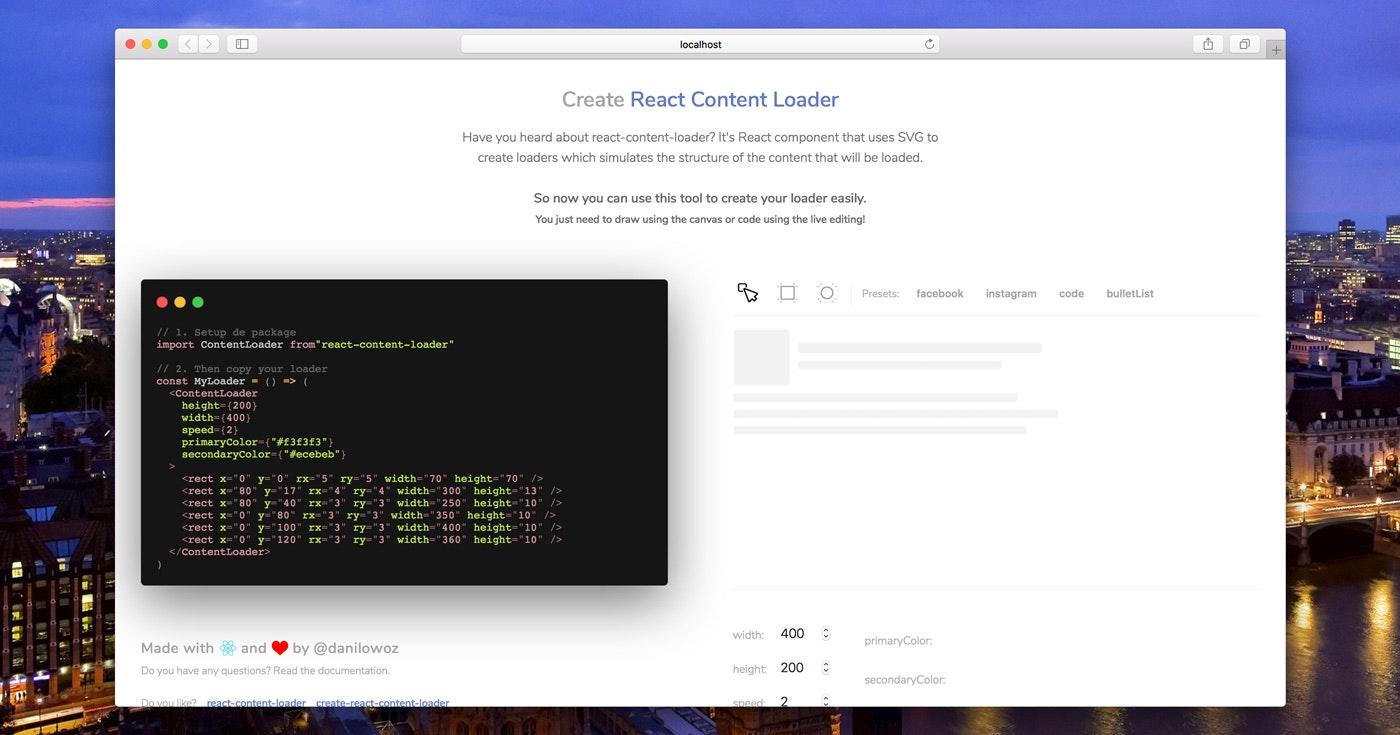Toggle Safari sidebar button
This screenshot has height=735, width=1400.
pos(242,44)
